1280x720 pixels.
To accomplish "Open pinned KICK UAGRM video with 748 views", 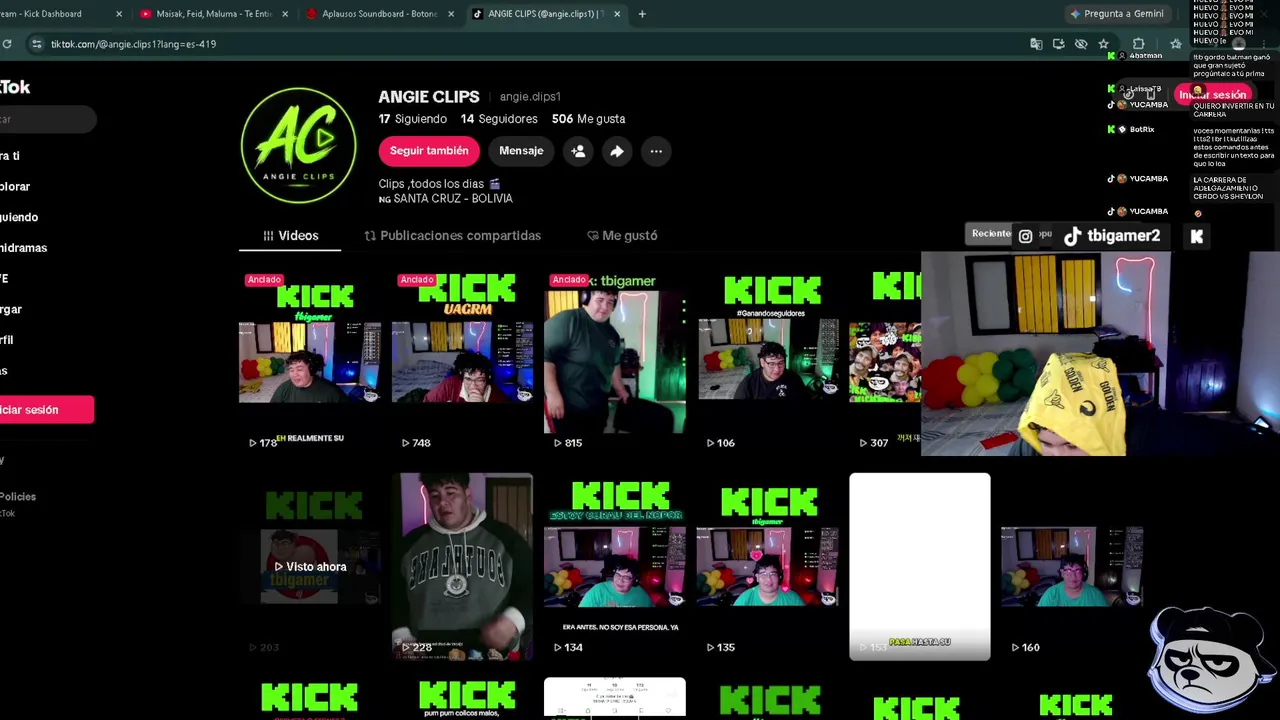I will tap(462, 360).
